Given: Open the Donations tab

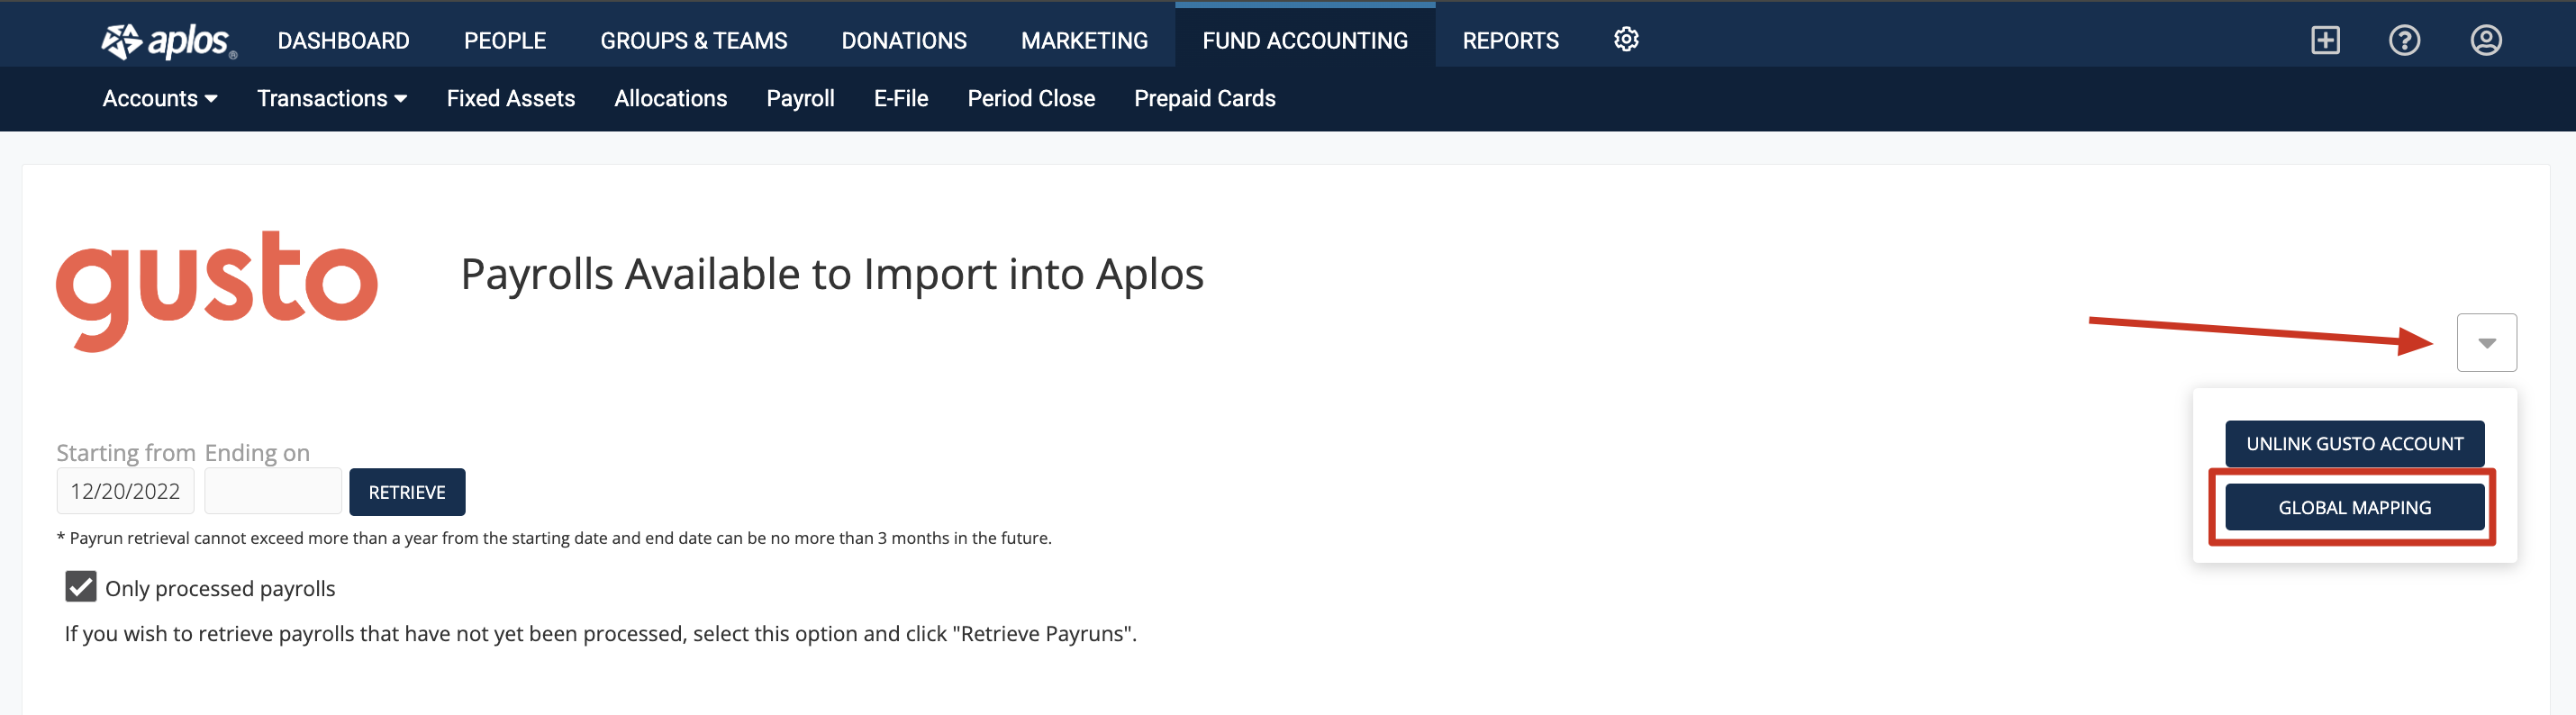Looking at the screenshot, I should coord(904,40).
